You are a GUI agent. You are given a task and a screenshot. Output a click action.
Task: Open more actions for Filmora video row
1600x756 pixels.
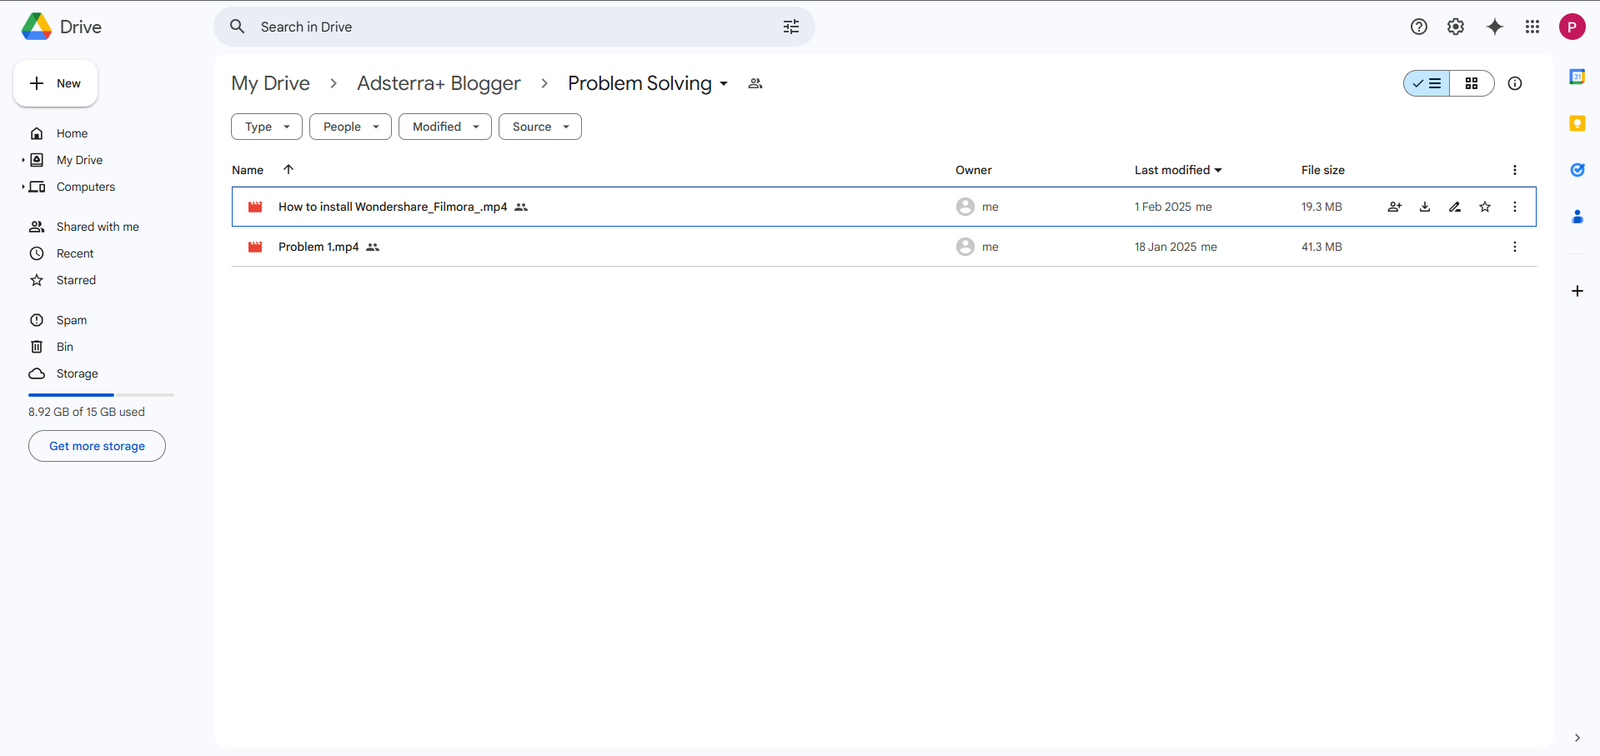click(x=1515, y=207)
